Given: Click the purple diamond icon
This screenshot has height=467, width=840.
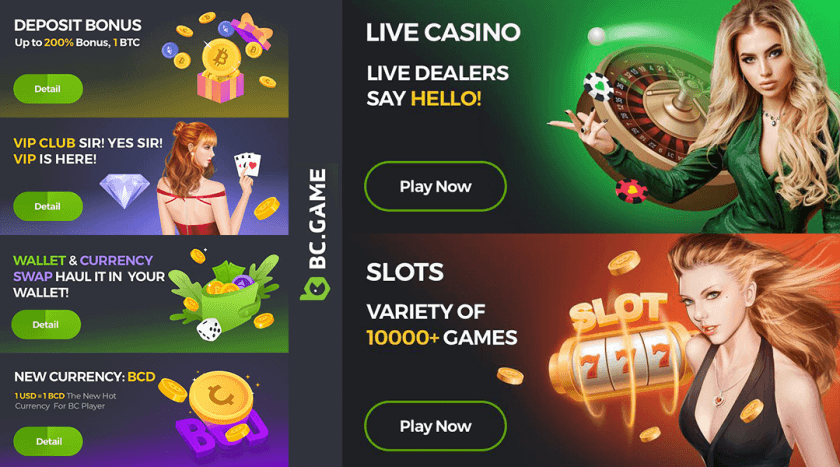Looking at the screenshot, I should [x=124, y=191].
